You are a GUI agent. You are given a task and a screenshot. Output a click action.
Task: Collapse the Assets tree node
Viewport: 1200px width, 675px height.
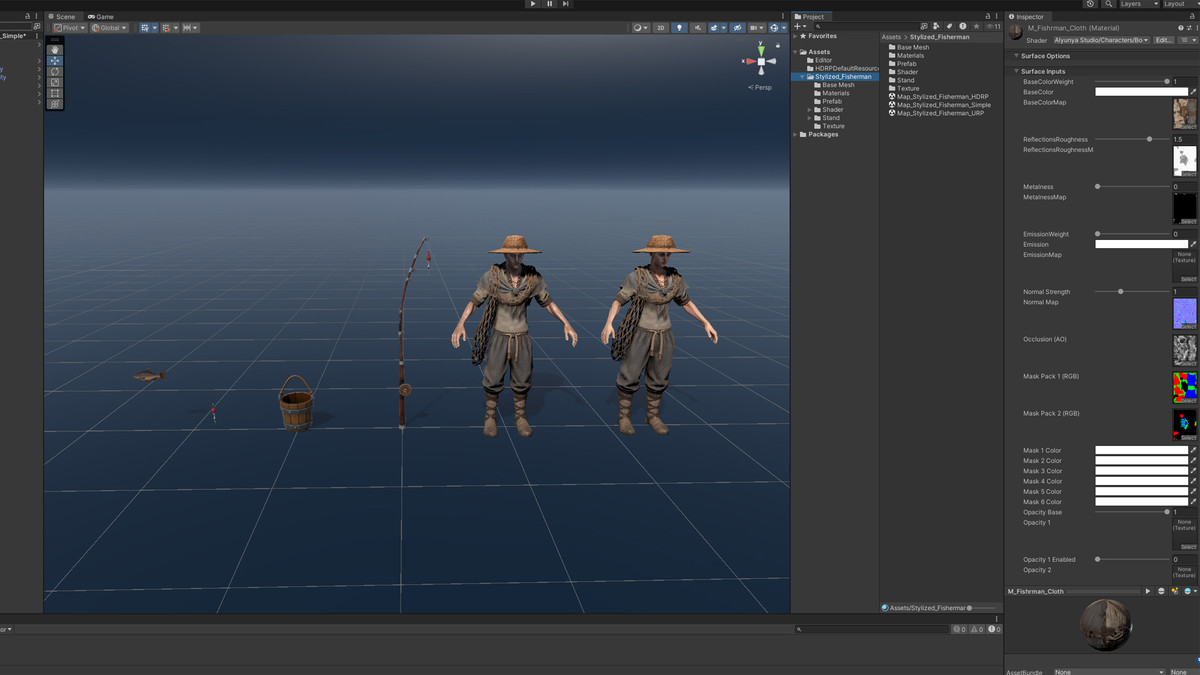point(796,52)
